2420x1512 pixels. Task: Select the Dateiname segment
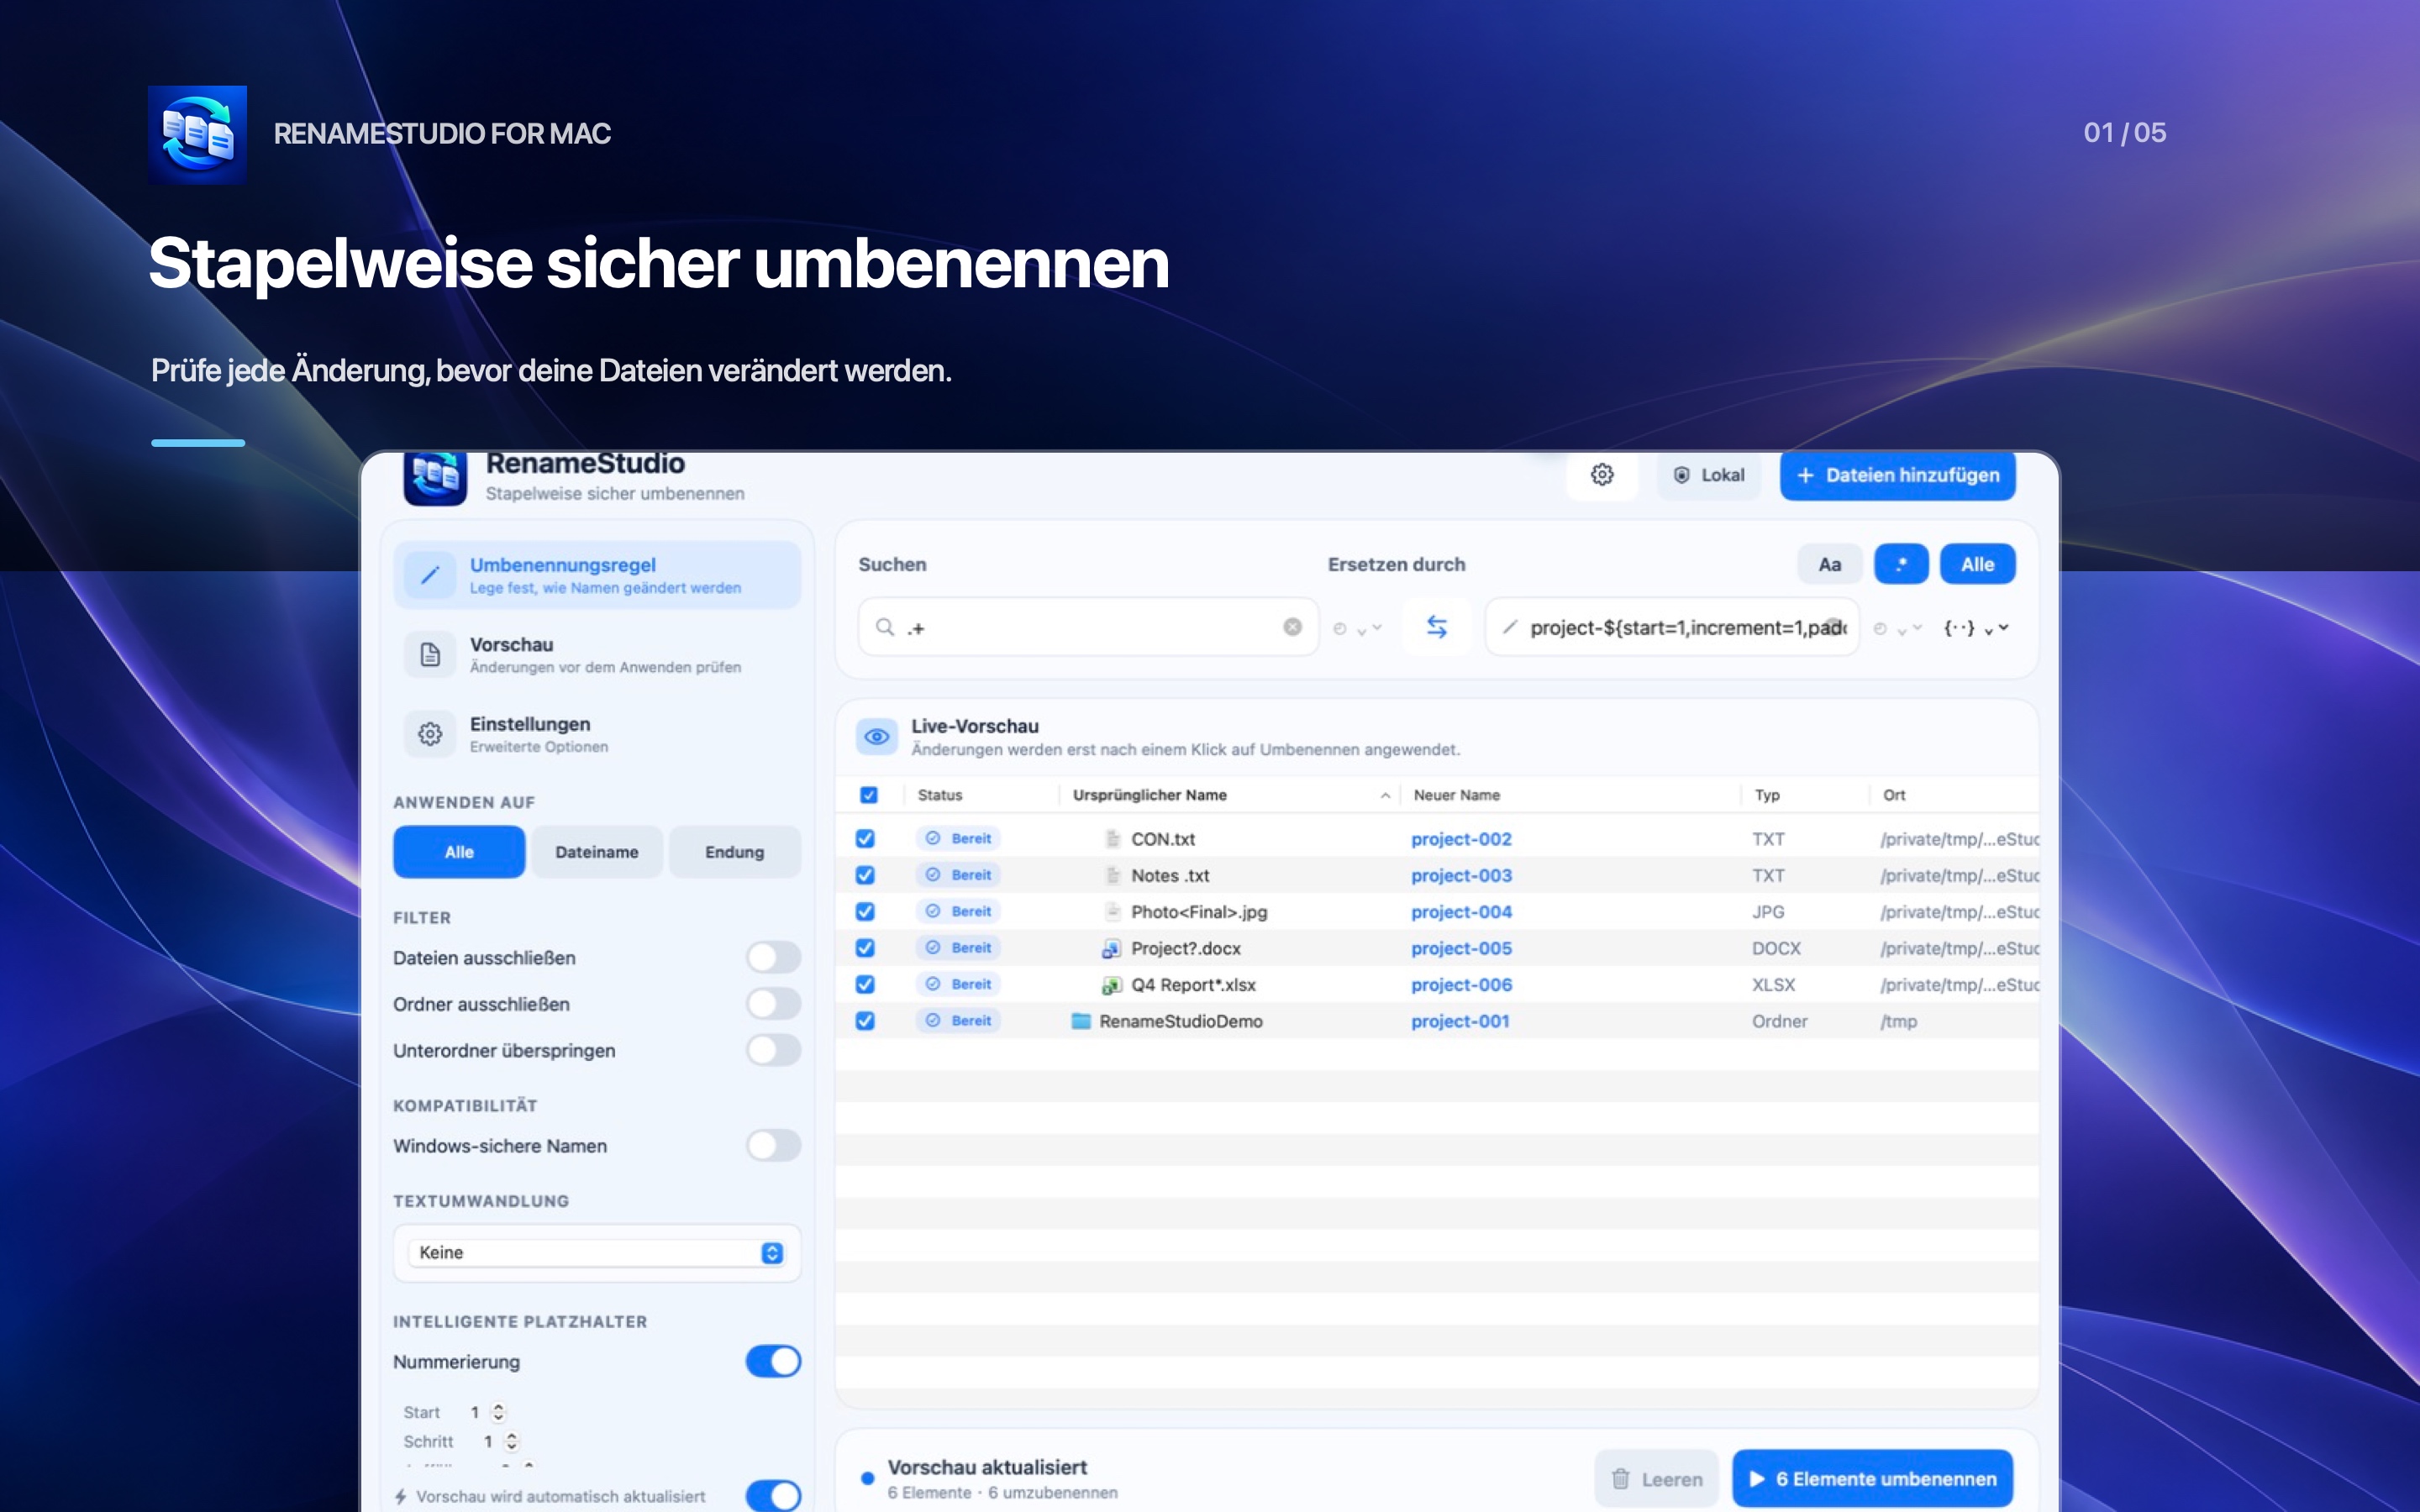coord(597,852)
